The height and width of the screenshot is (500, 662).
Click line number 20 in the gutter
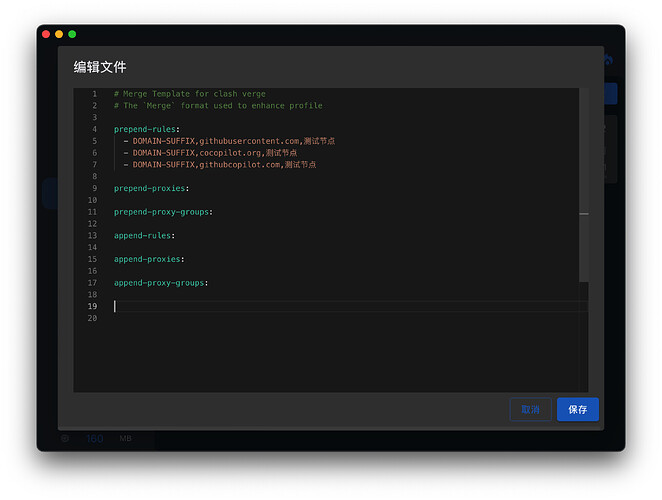pyautogui.click(x=92, y=318)
